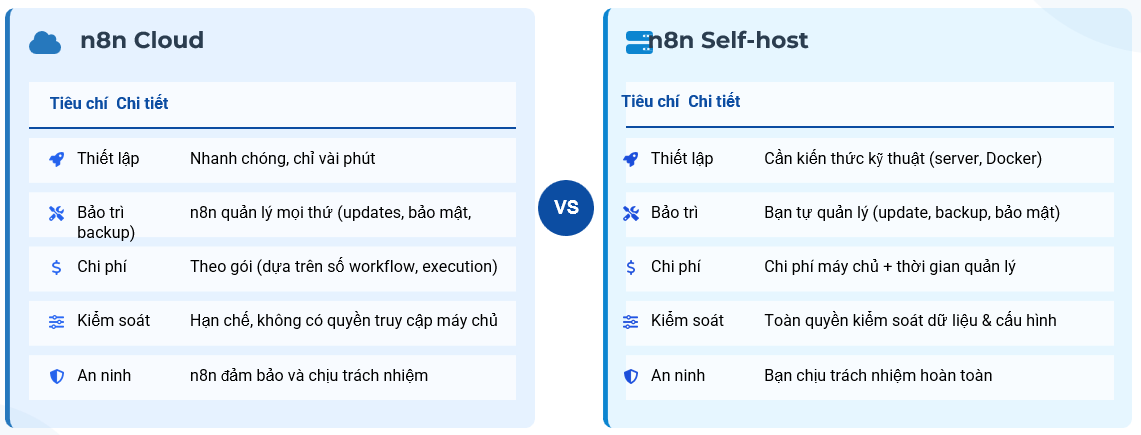Screen dimensions: 1141x435
Task: Click the wrench icon in Self-host table
Action: pos(630,213)
